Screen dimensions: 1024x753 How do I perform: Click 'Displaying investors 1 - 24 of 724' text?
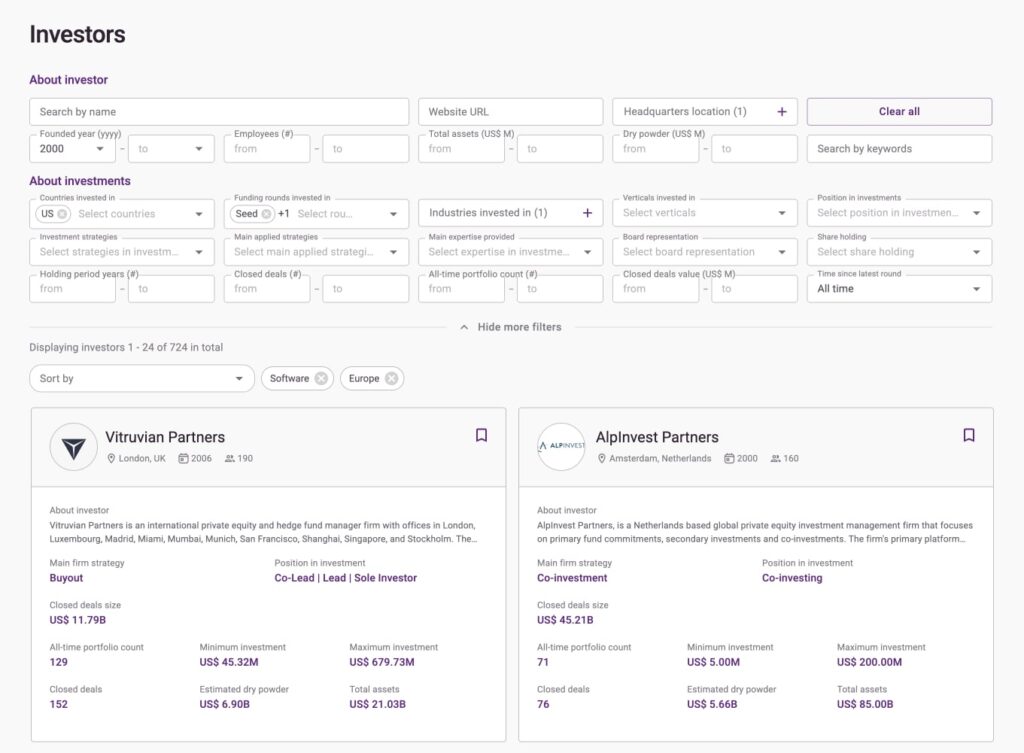tap(126, 347)
